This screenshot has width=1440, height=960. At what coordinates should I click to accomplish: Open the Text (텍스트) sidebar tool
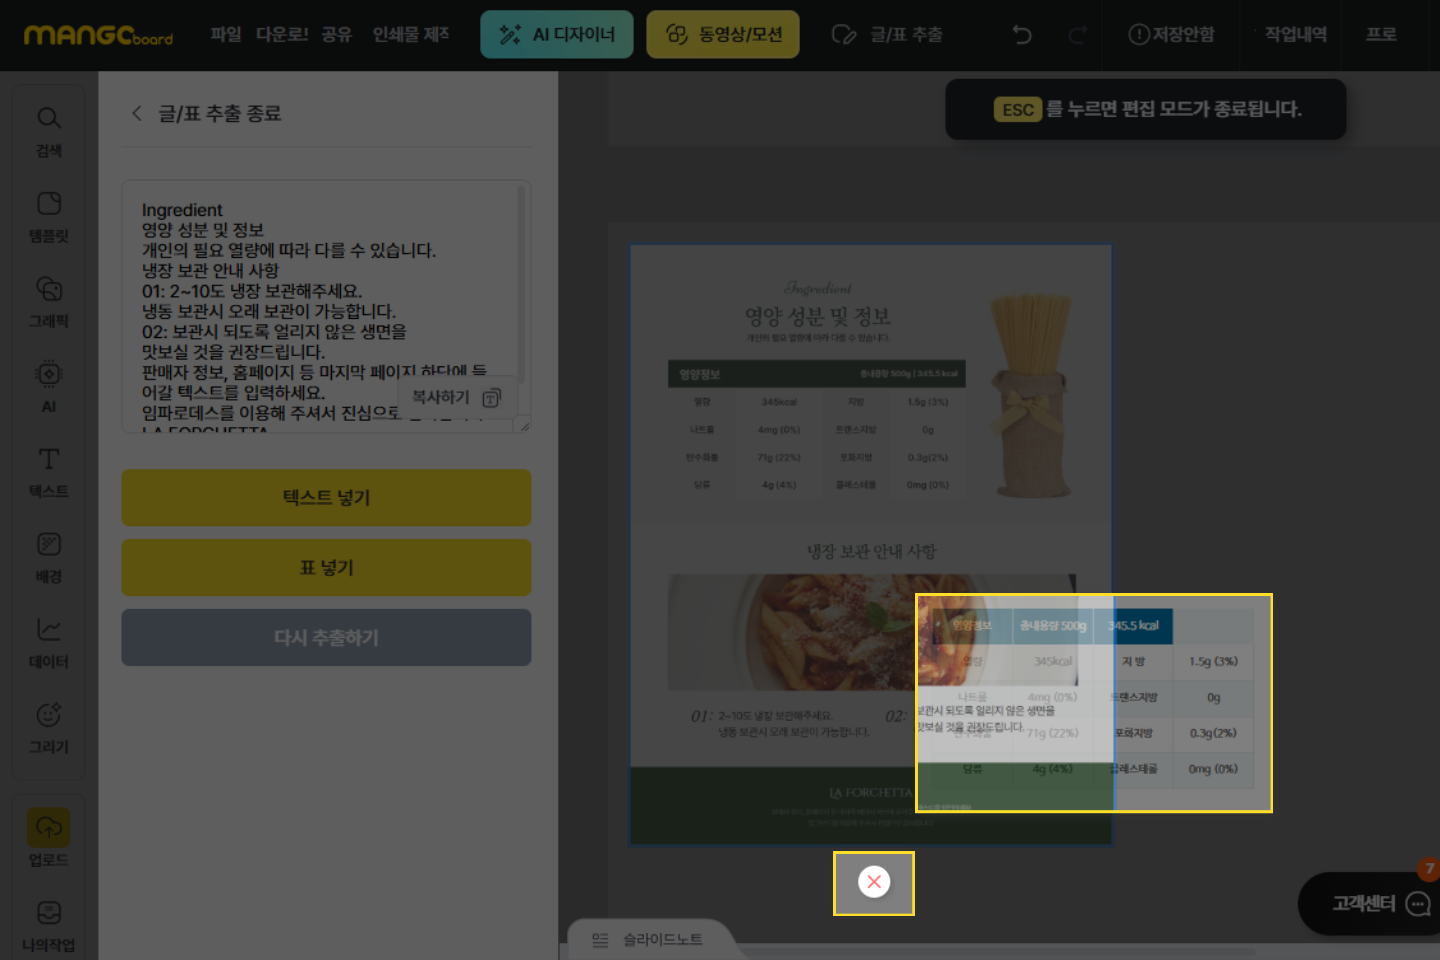tap(48, 471)
